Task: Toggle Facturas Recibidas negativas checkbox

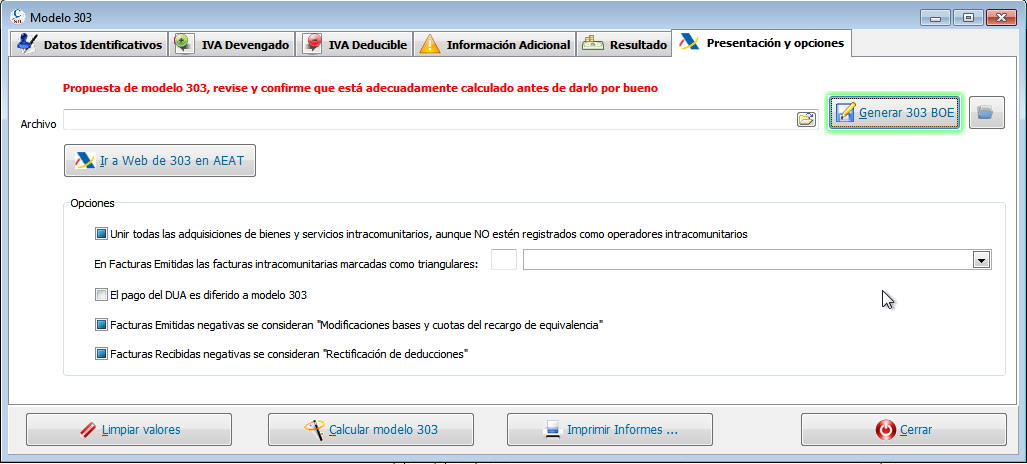Action: click(101, 354)
